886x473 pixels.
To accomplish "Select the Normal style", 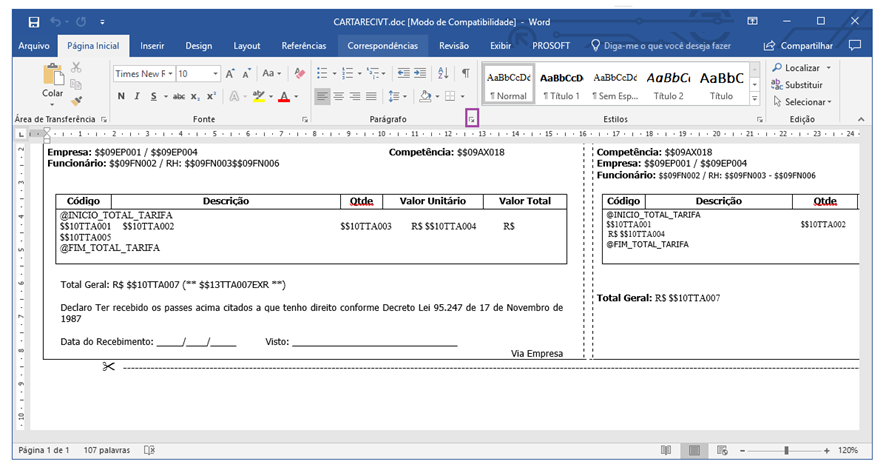I will [x=509, y=84].
